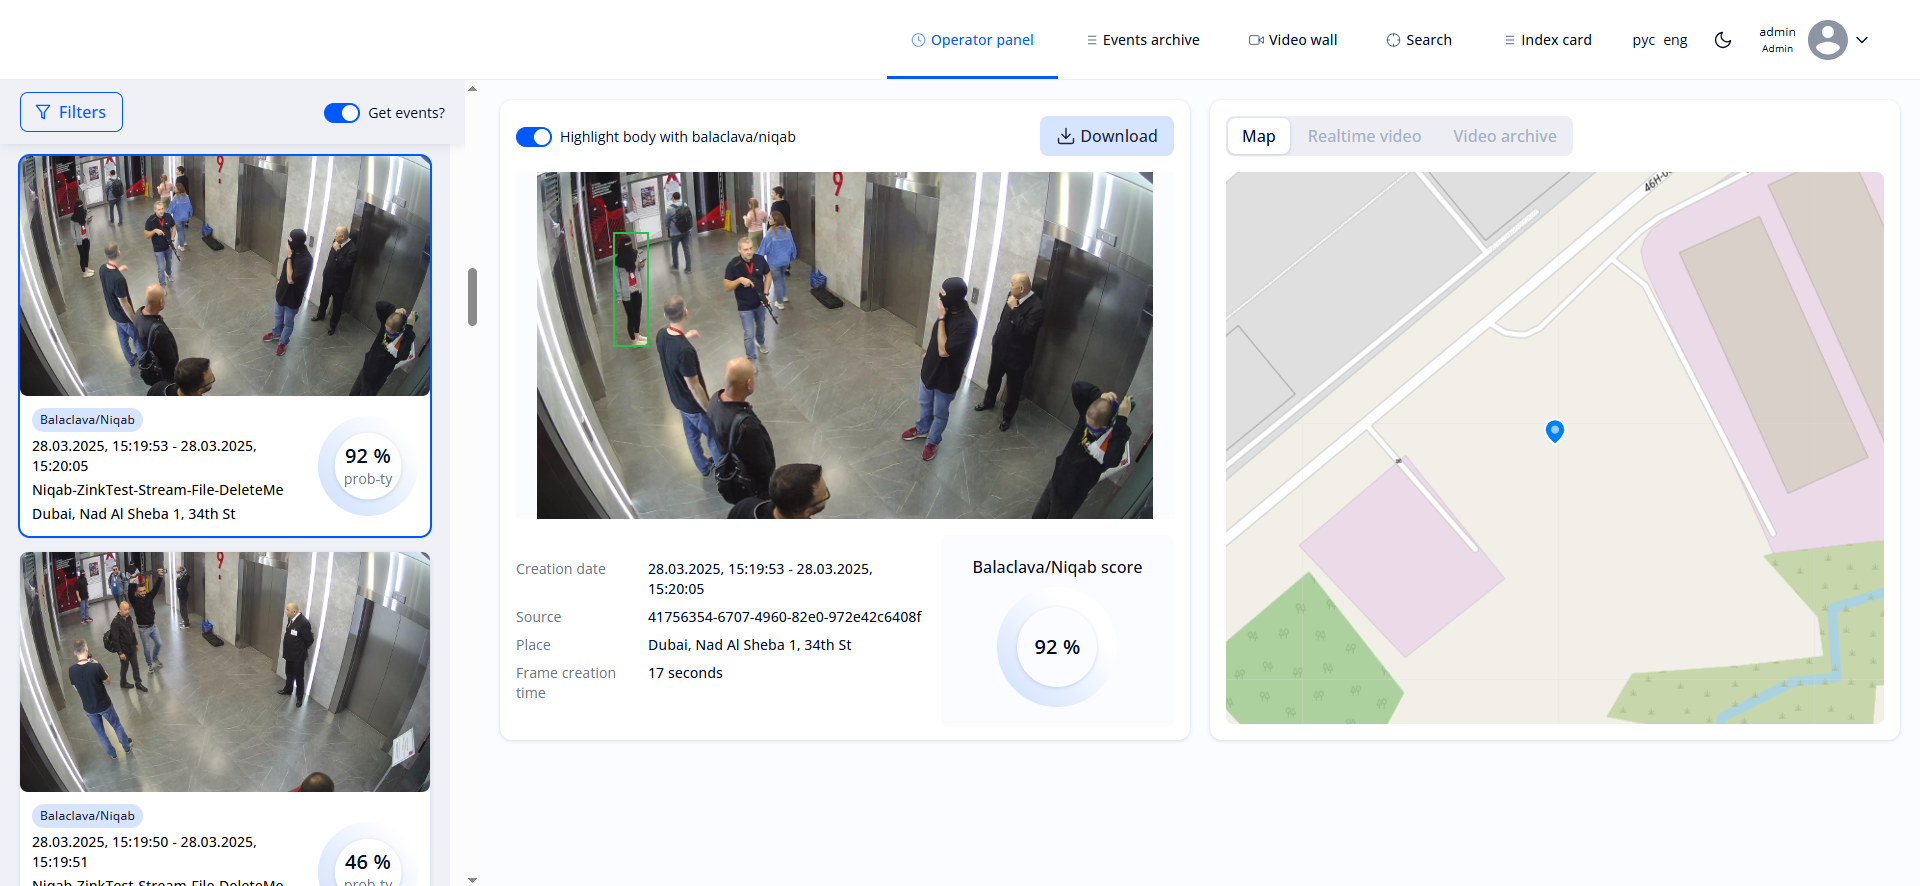Click the source ID 41756354-6707-4960-82e0-972e42c6408f
Viewport: 1920px width, 886px height.
coord(785,617)
